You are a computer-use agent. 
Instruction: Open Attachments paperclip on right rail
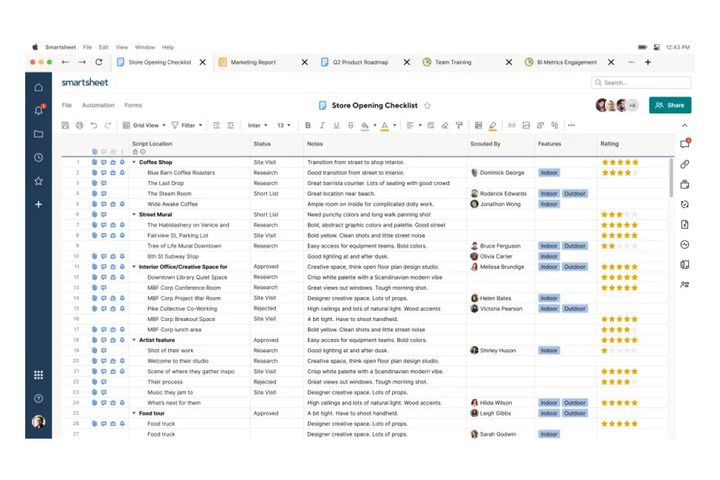[x=685, y=164]
